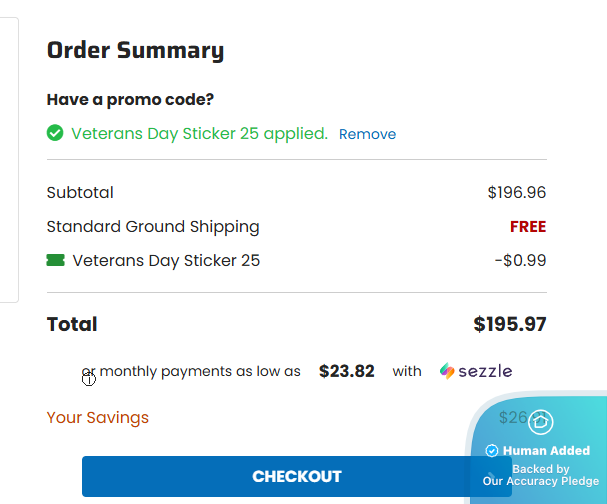Click the Sezzle logo
This screenshot has width=607, height=504.
click(x=476, y=371)
